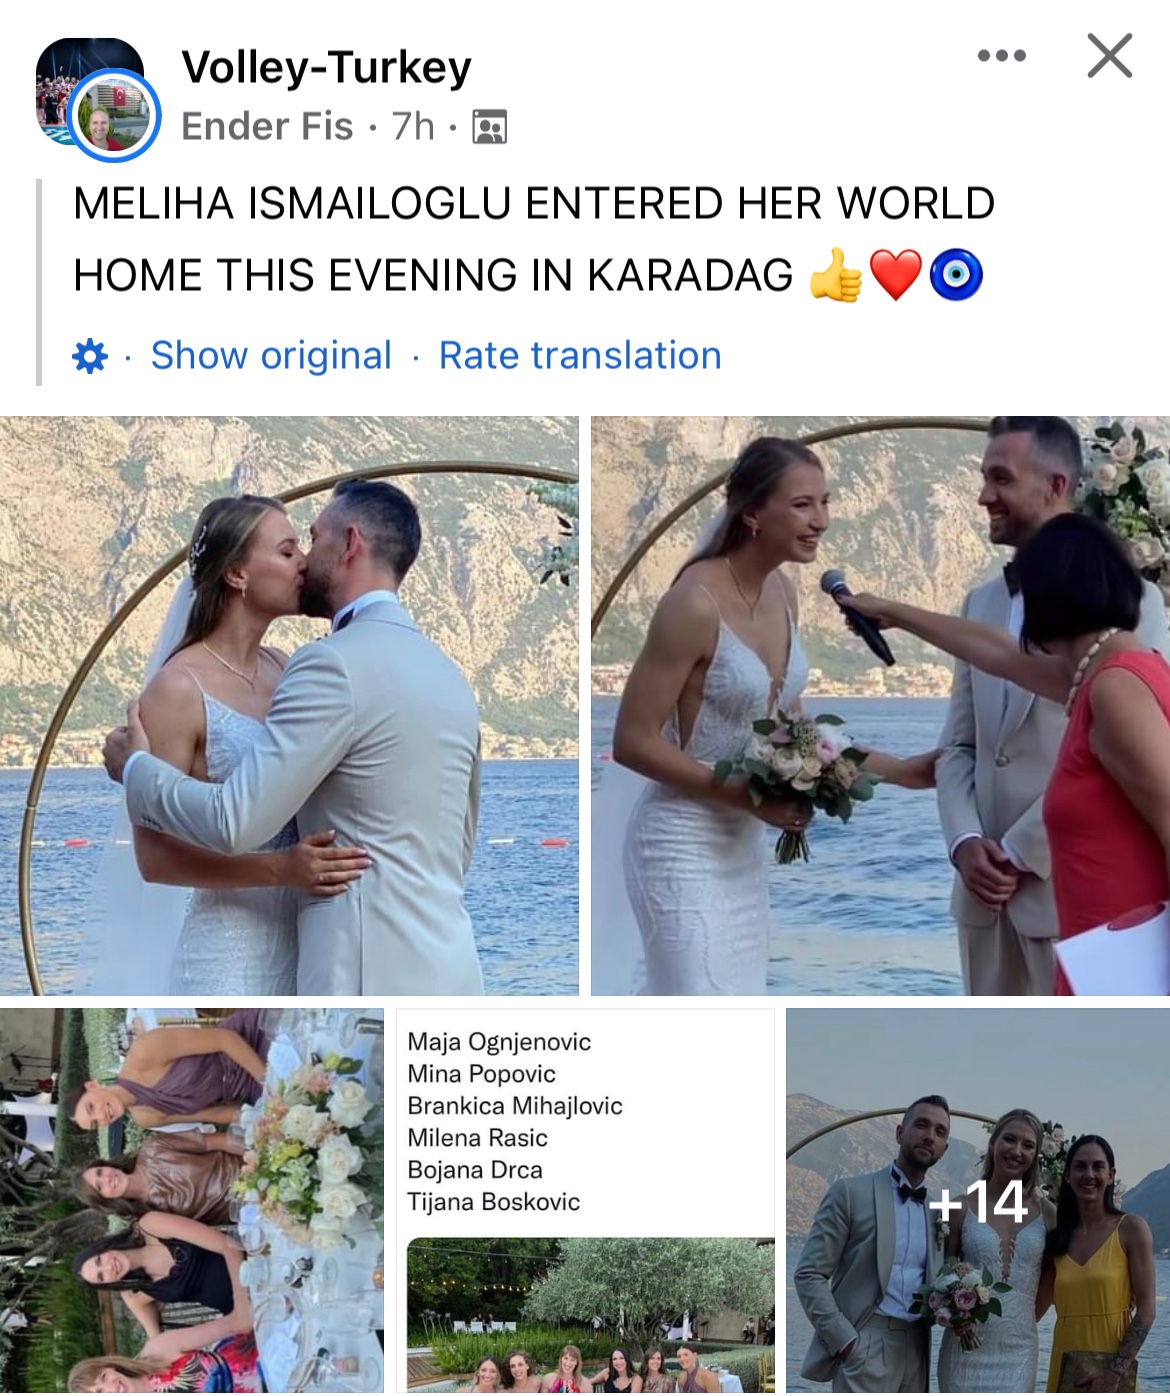1170x1396 pixels.
Task: Close the post with the X icon
Action: pos(1110,55)
